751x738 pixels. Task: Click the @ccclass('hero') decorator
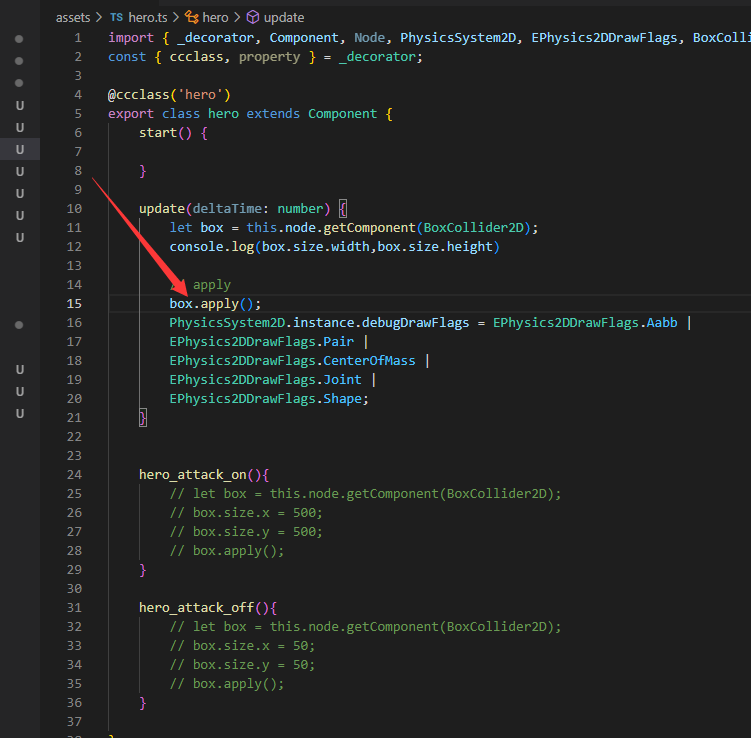(x=169, y=95)
